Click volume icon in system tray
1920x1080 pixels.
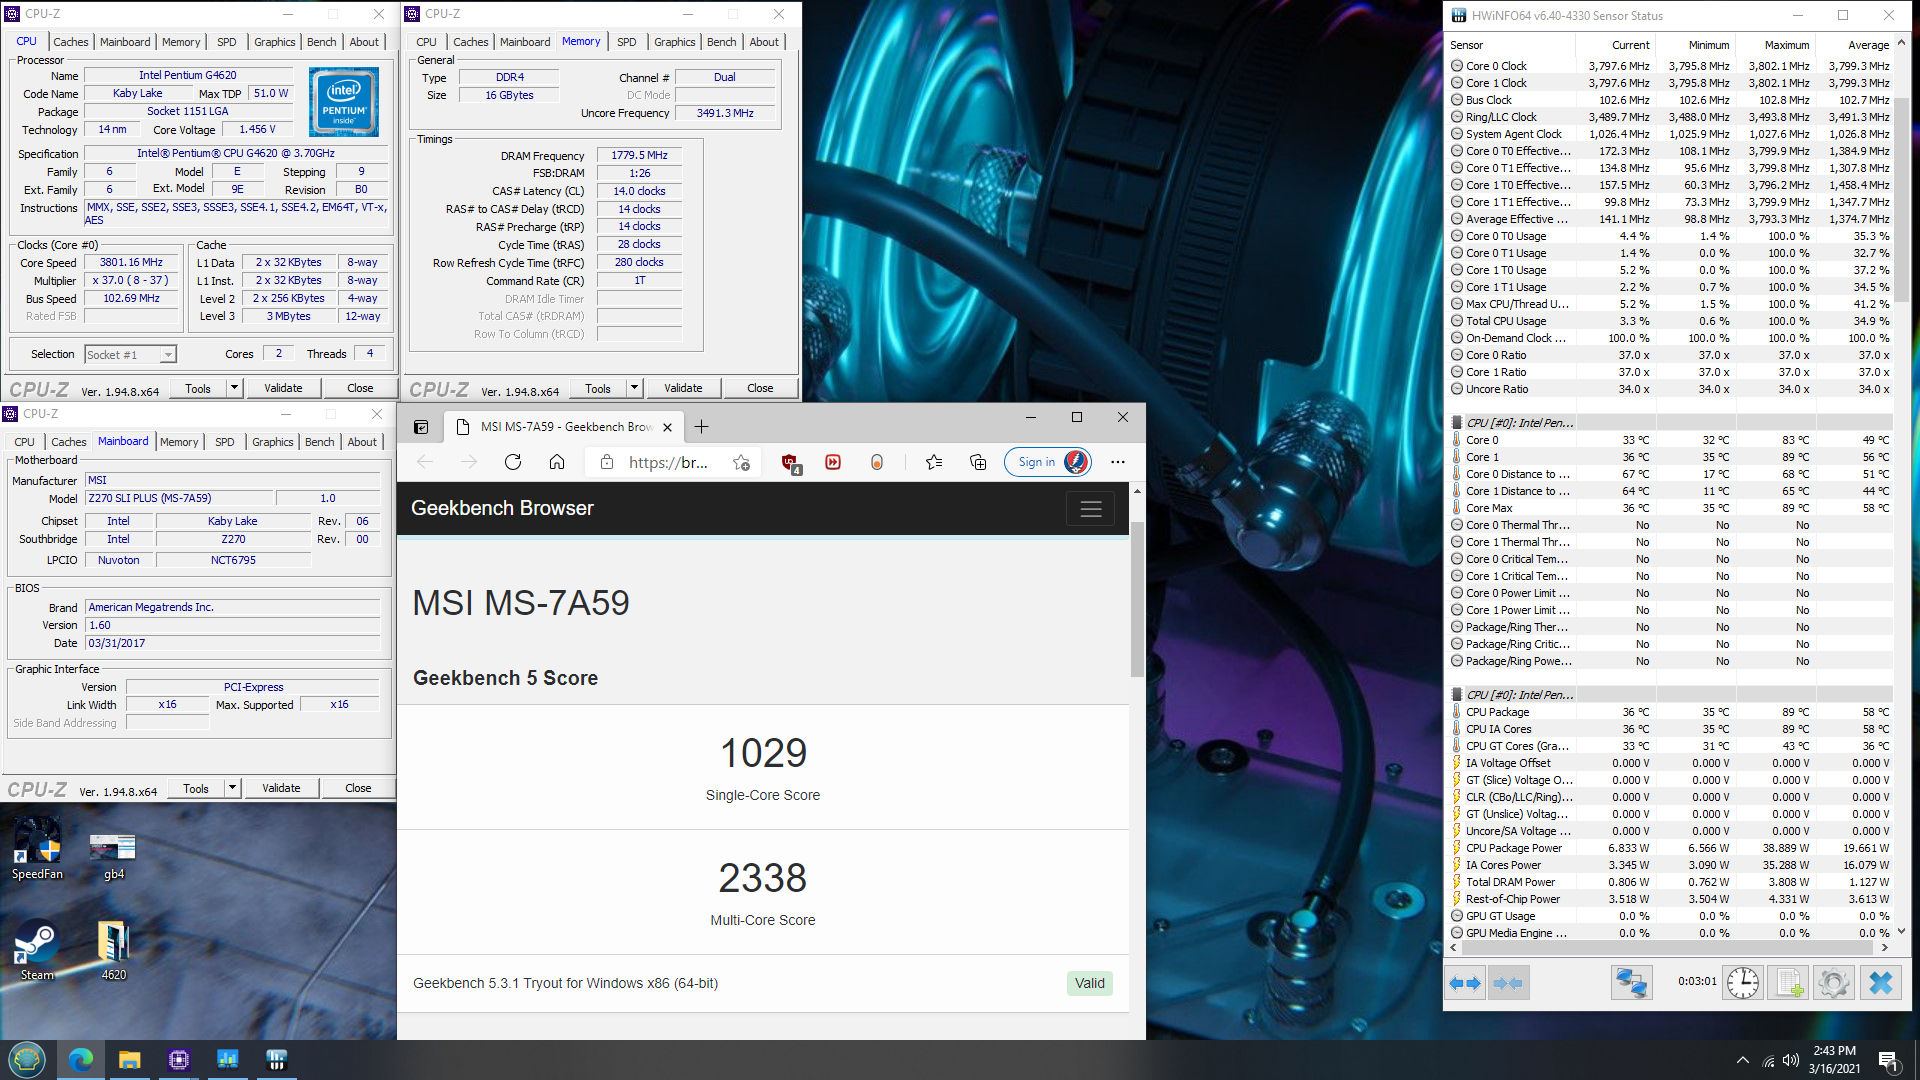pyautogui.click(x=1790, y=1060)
